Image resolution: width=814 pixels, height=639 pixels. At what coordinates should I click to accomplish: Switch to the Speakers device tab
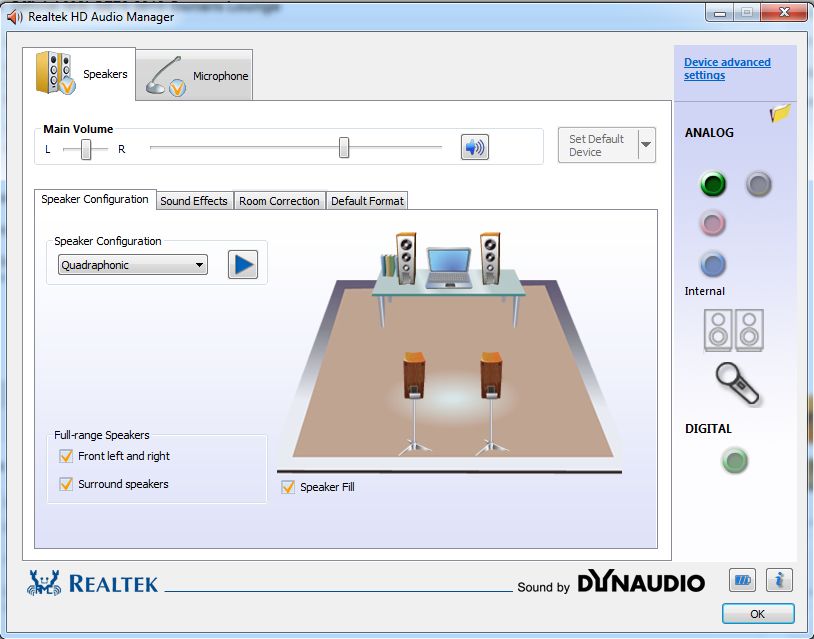(x=79, y=73)
